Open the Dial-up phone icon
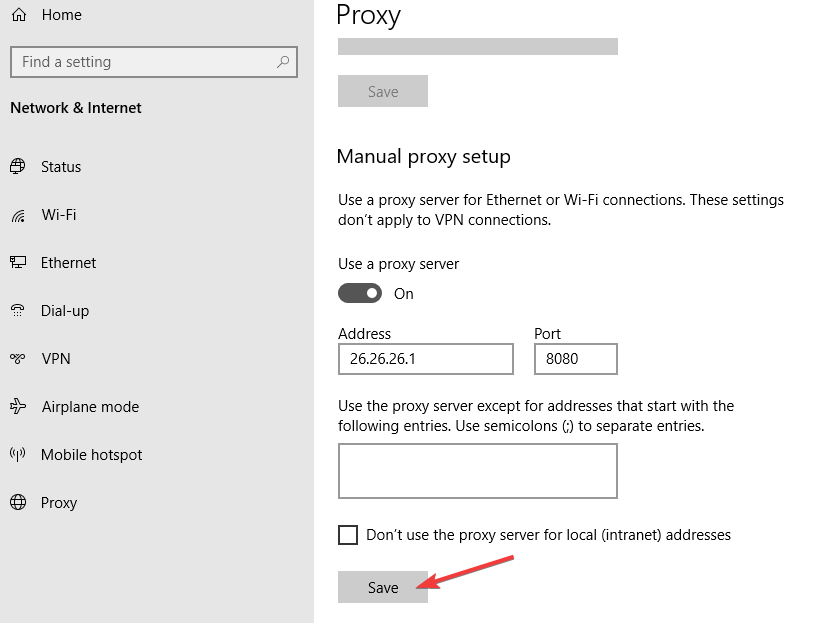 pyautogui.click(x=18, y=310)
